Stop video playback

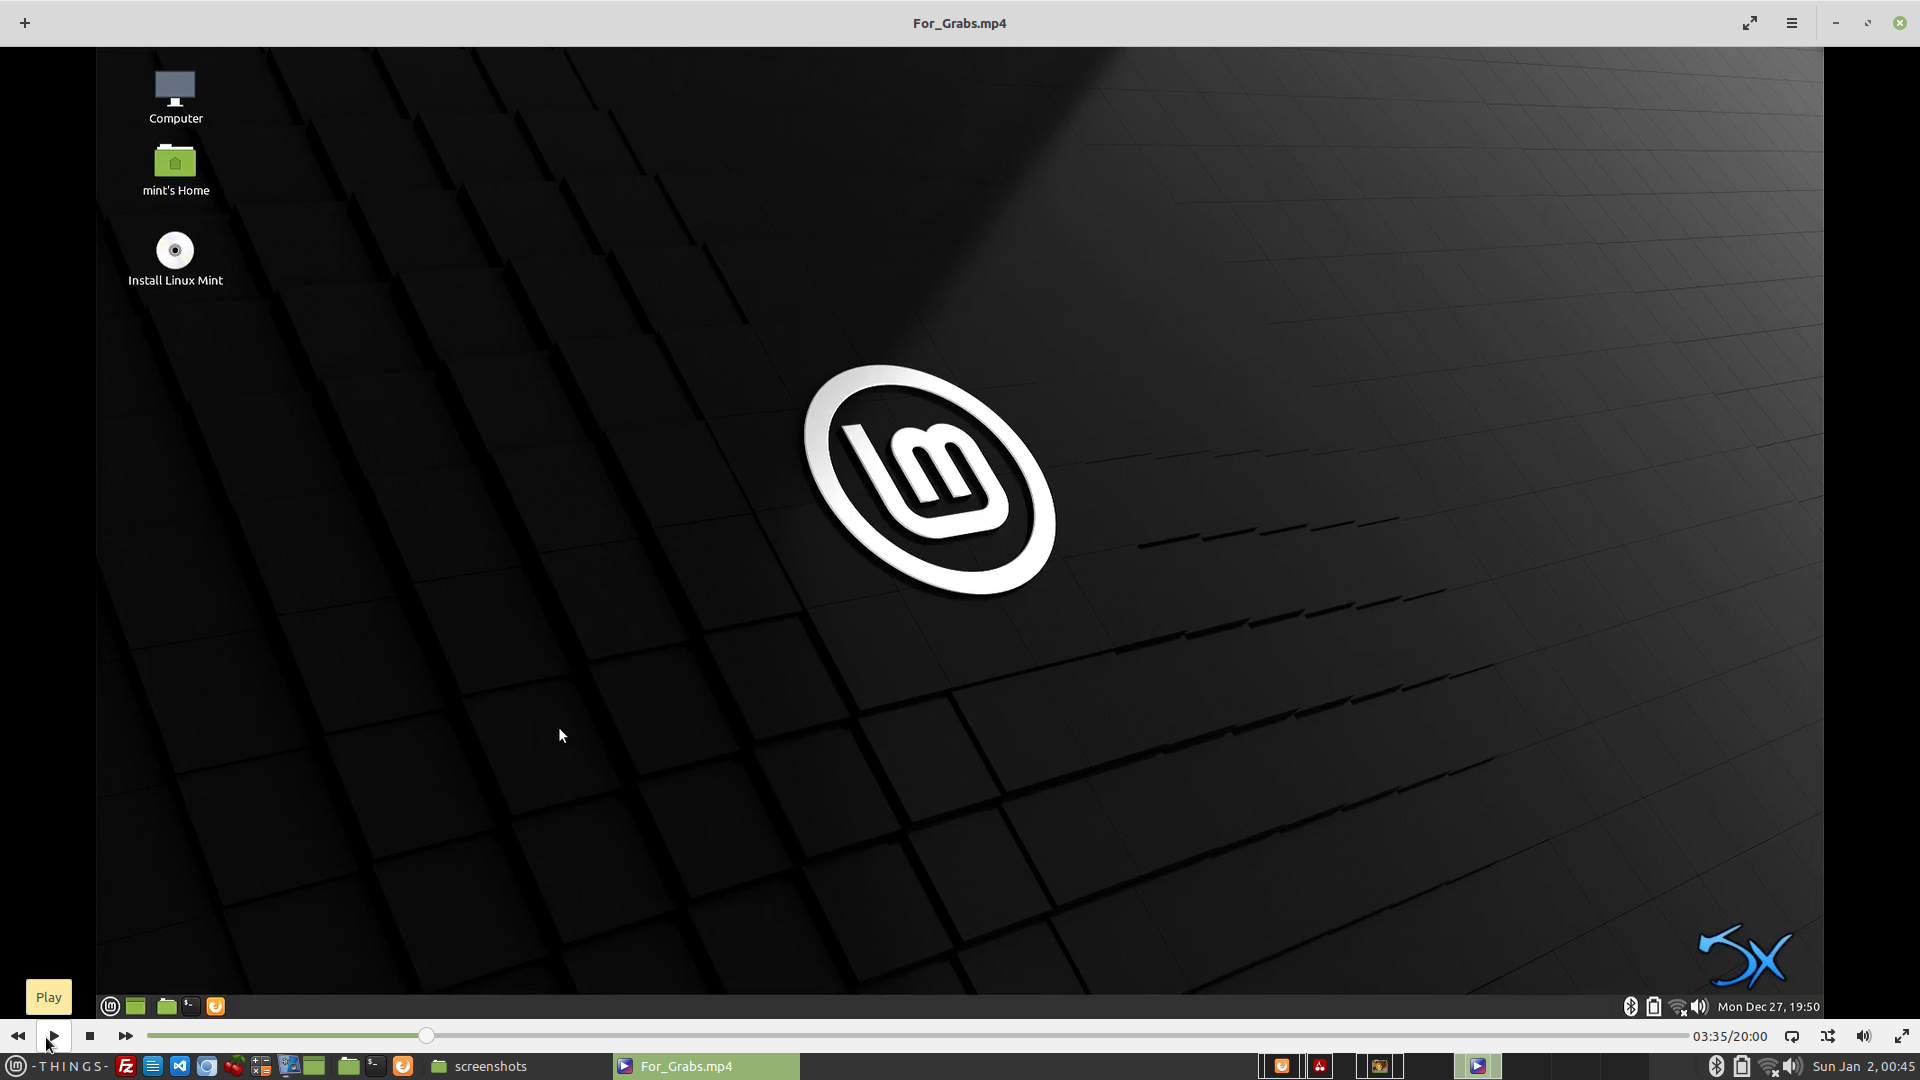click(x=90, y=1036)
